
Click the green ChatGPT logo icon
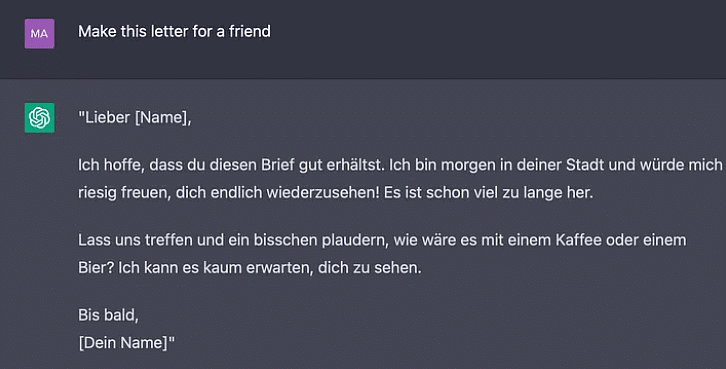pos(39,118)
